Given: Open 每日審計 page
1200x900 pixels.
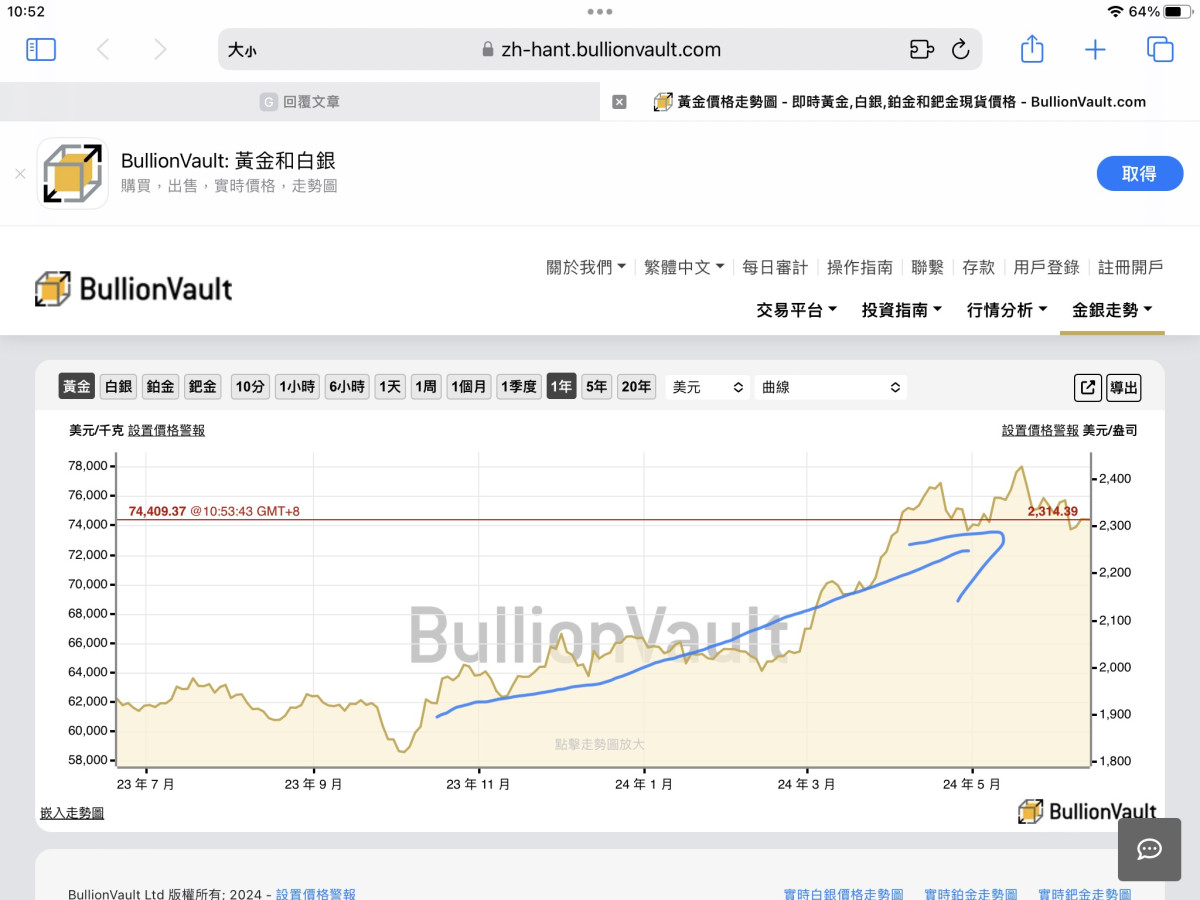Looking at the screenshot, I should 775,267.
